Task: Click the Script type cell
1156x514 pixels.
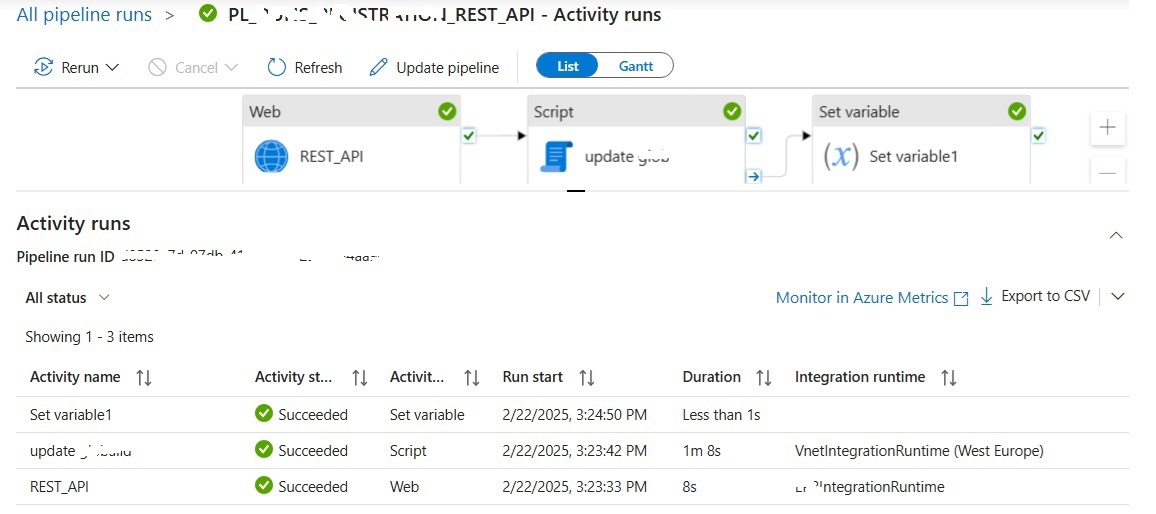Action: [408, 451]
